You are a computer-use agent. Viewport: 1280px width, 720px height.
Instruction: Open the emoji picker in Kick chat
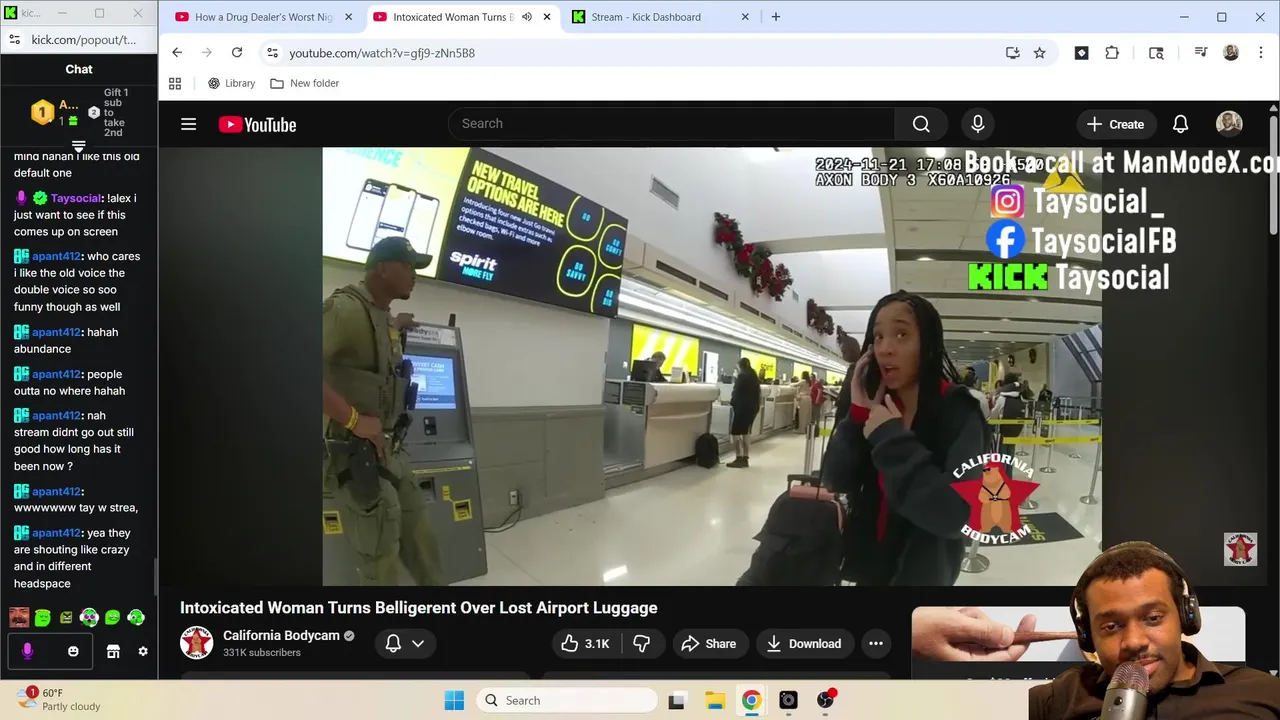click(x=73, y=651)
